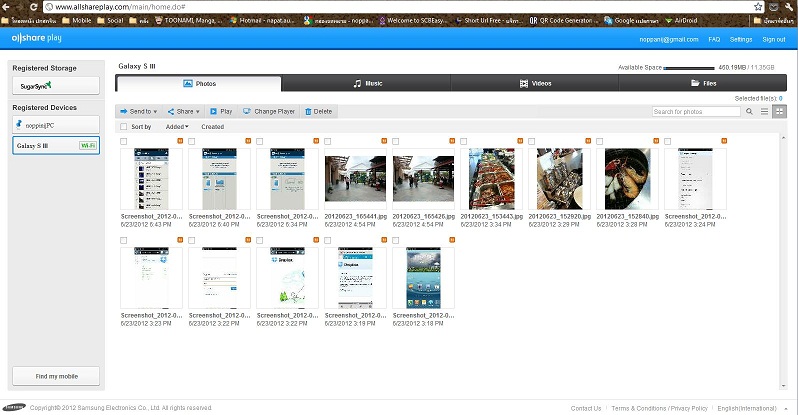Select the Galaxy S III device
Viewport: 798px width, 415px height.
(56, 146)
